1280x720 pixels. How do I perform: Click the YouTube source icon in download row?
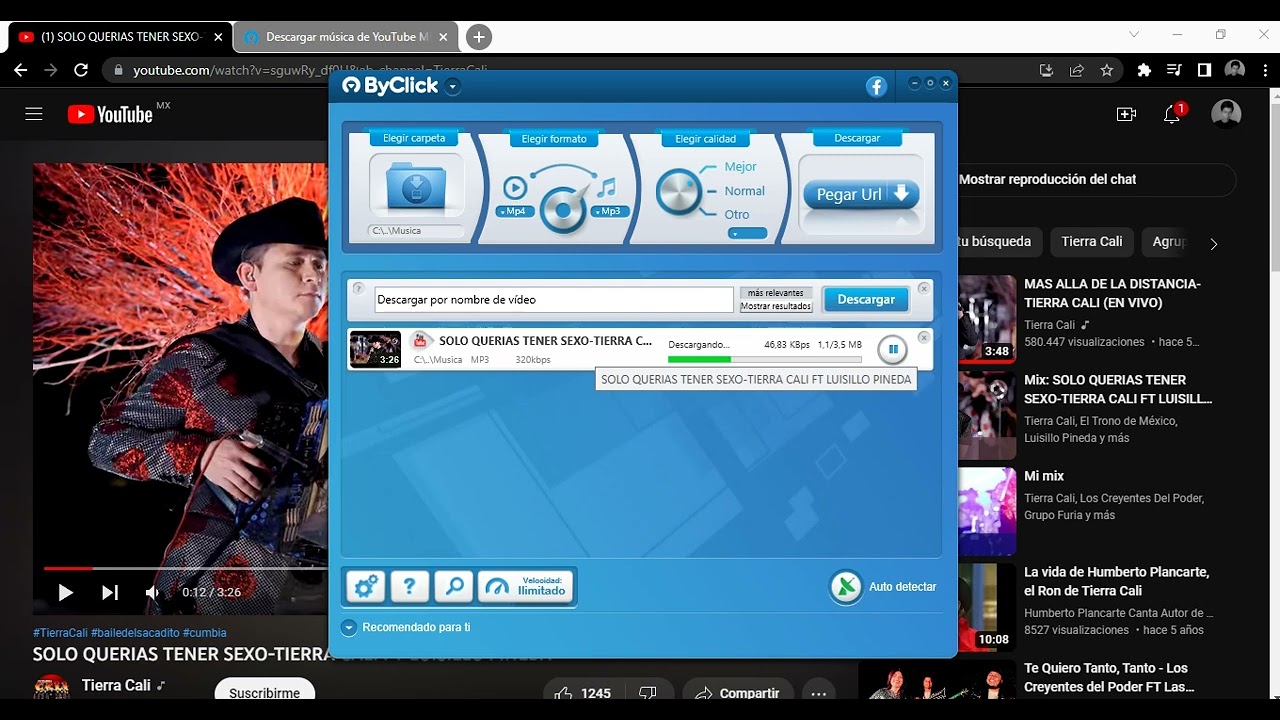421,341
